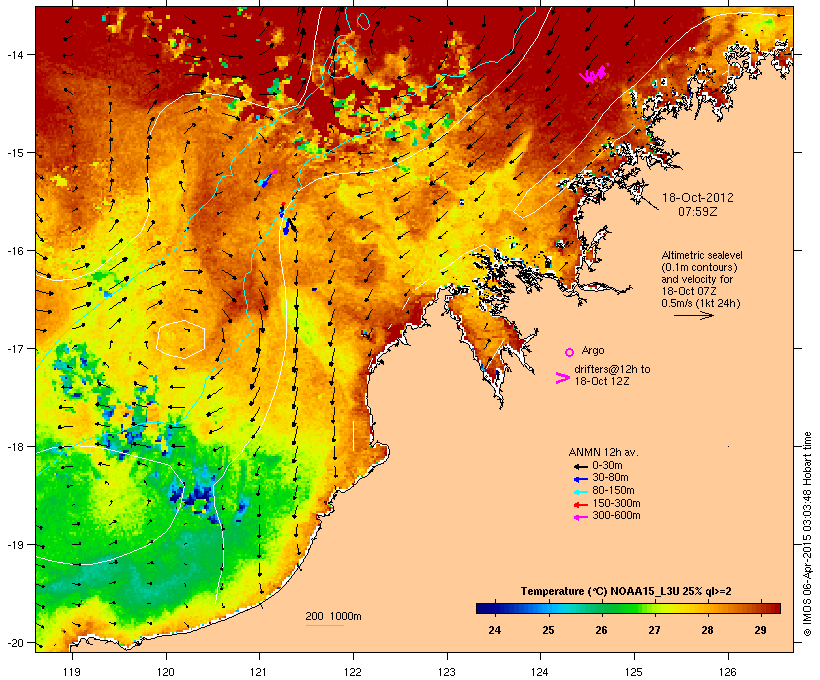Click the IMOS copyright timestamp text
This screenshot has width=820, height=680.
807,534
